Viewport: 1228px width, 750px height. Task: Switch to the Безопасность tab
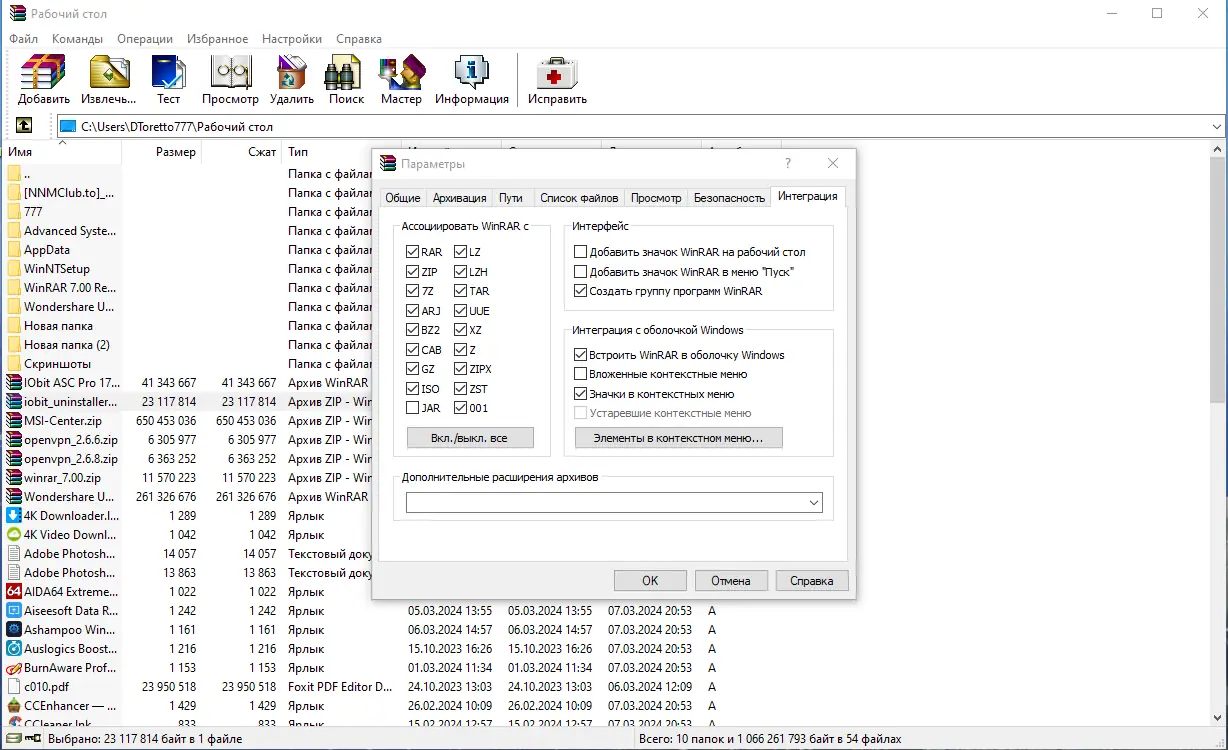(729, 198)
